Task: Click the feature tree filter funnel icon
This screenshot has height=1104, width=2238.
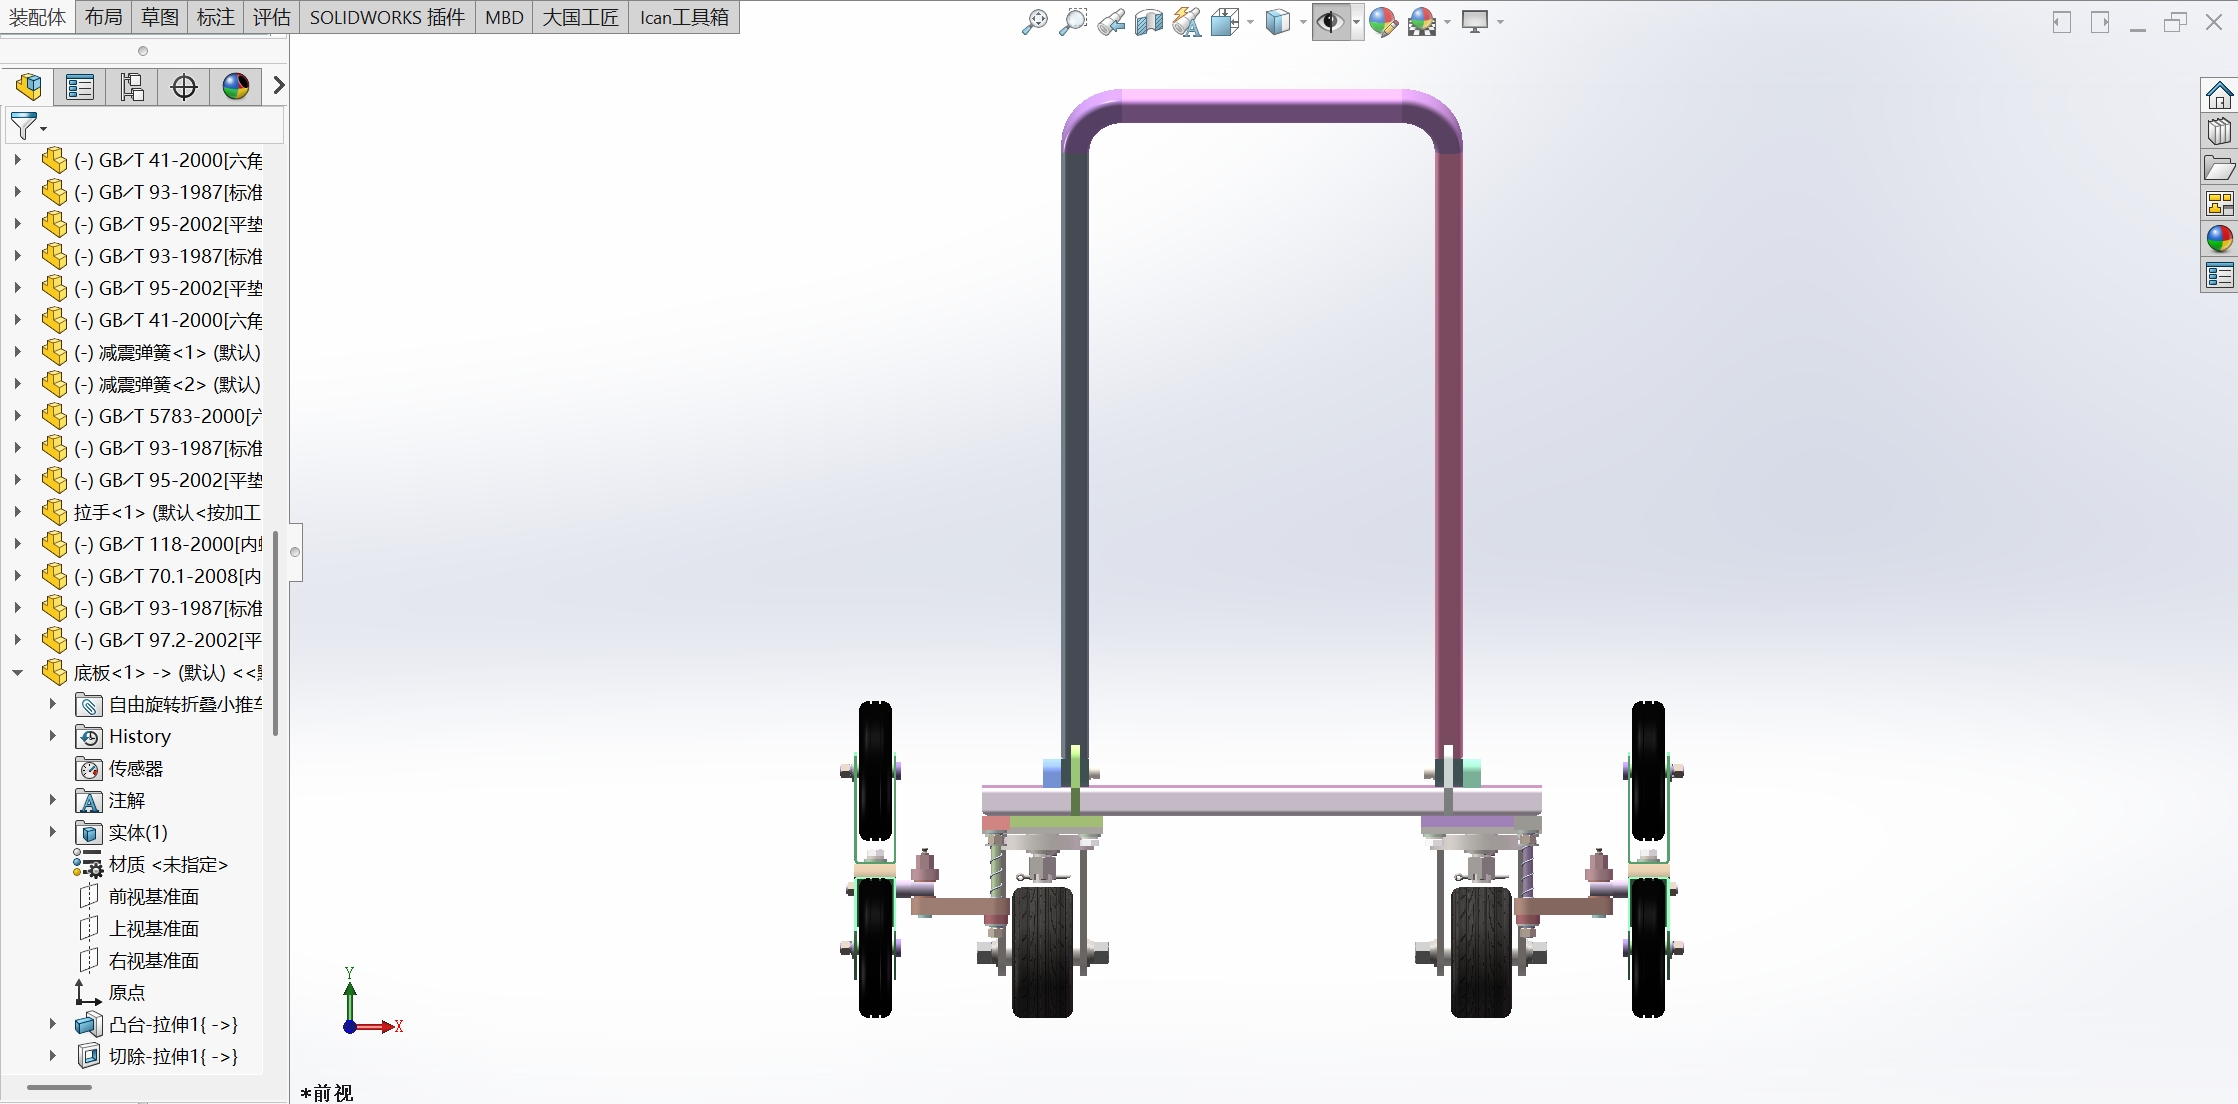Action: (24, 126)
